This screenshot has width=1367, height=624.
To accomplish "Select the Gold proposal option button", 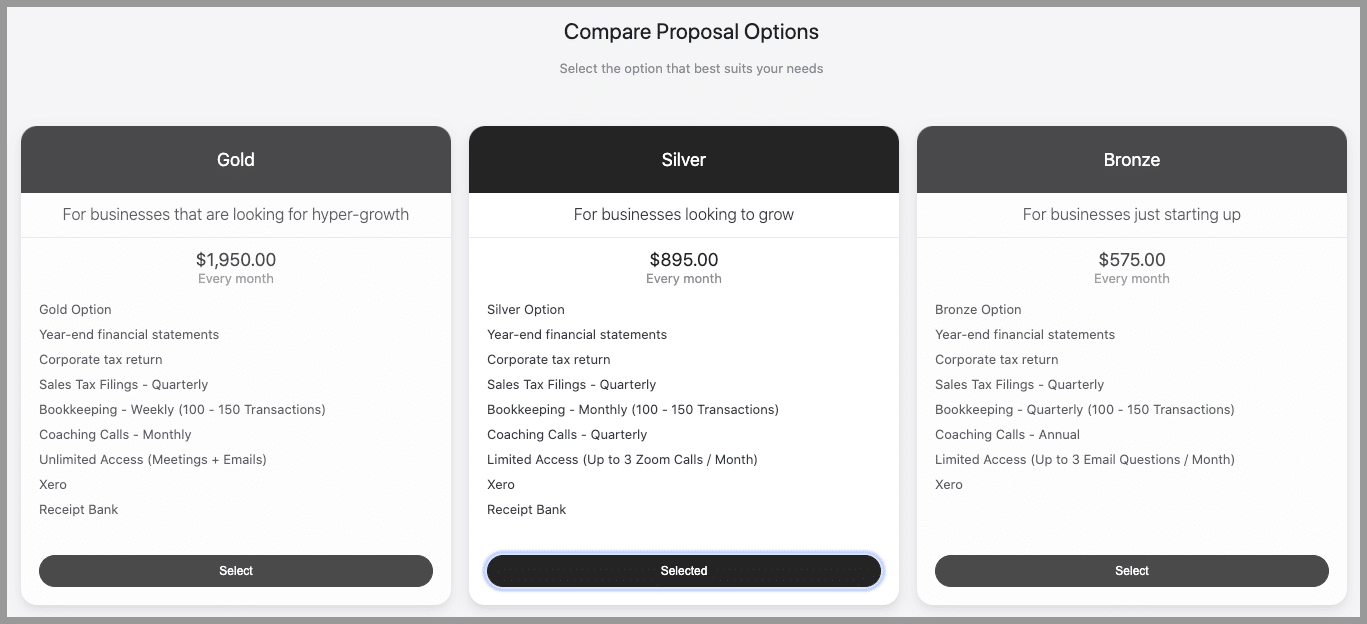I will click(236, 571).
